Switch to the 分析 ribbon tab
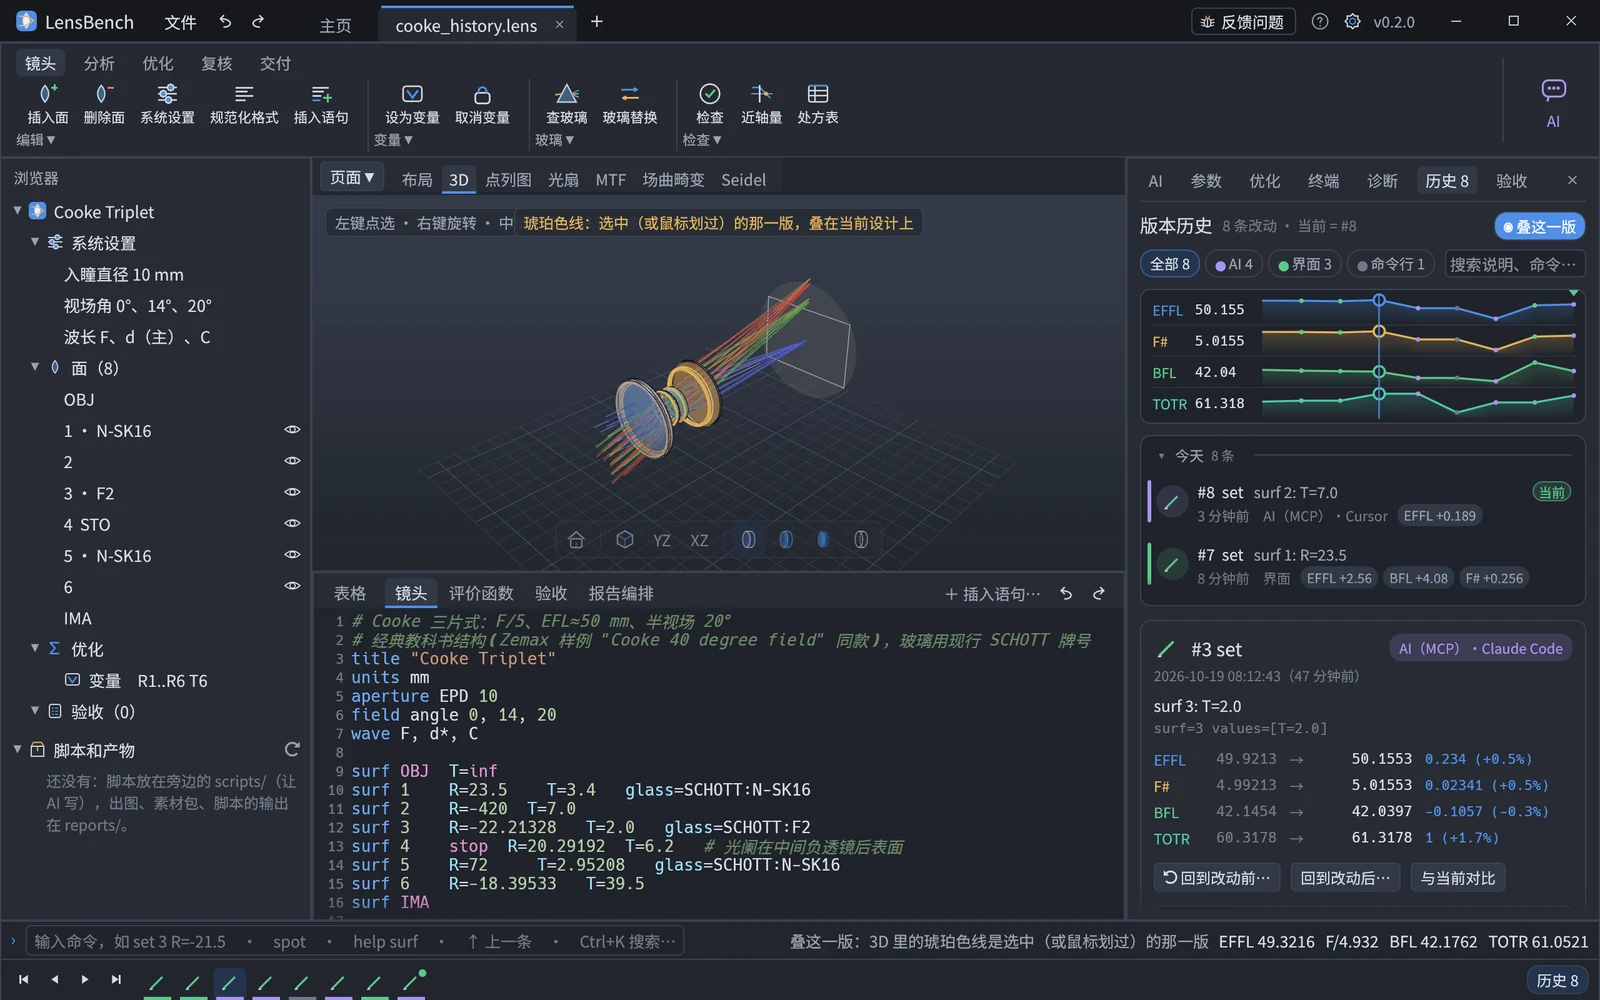Screen dimensions: 1600x1000 (x=99, y=63)
